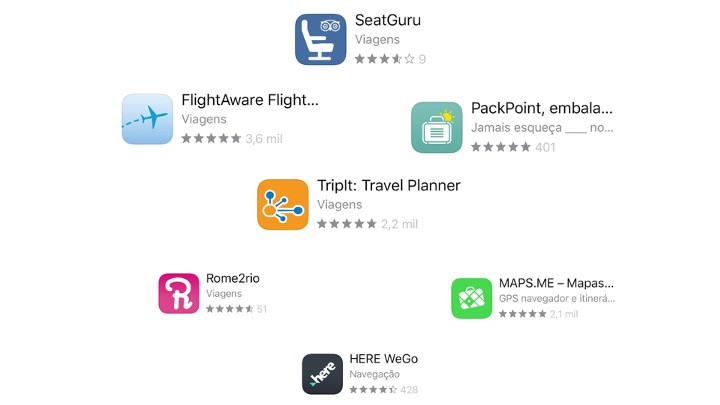The height and width of the screenshot is (405, 720).
Task: Tap the FlightAware airplane icon
Action: [147, 119]
